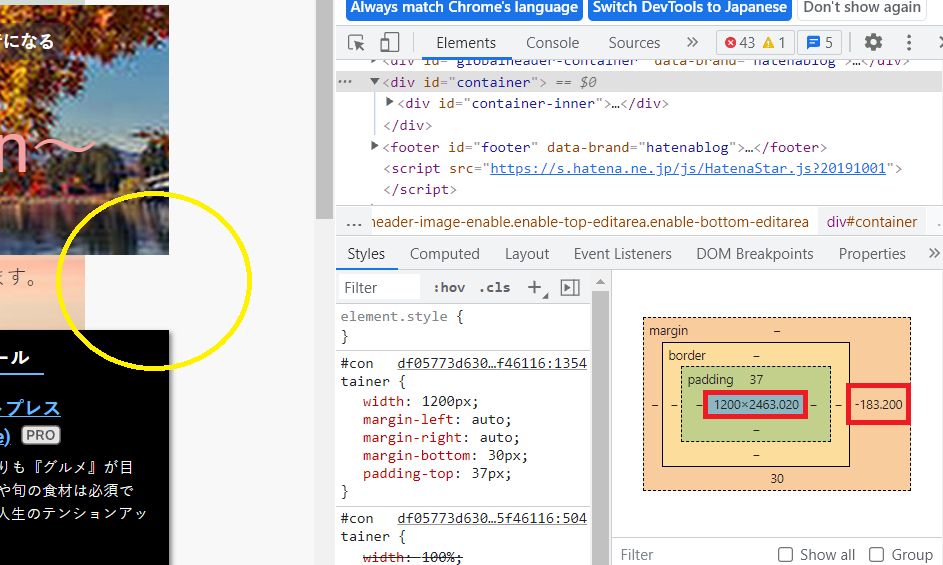
Task: Toggle :hov element state
Action: tap(449, 288)
